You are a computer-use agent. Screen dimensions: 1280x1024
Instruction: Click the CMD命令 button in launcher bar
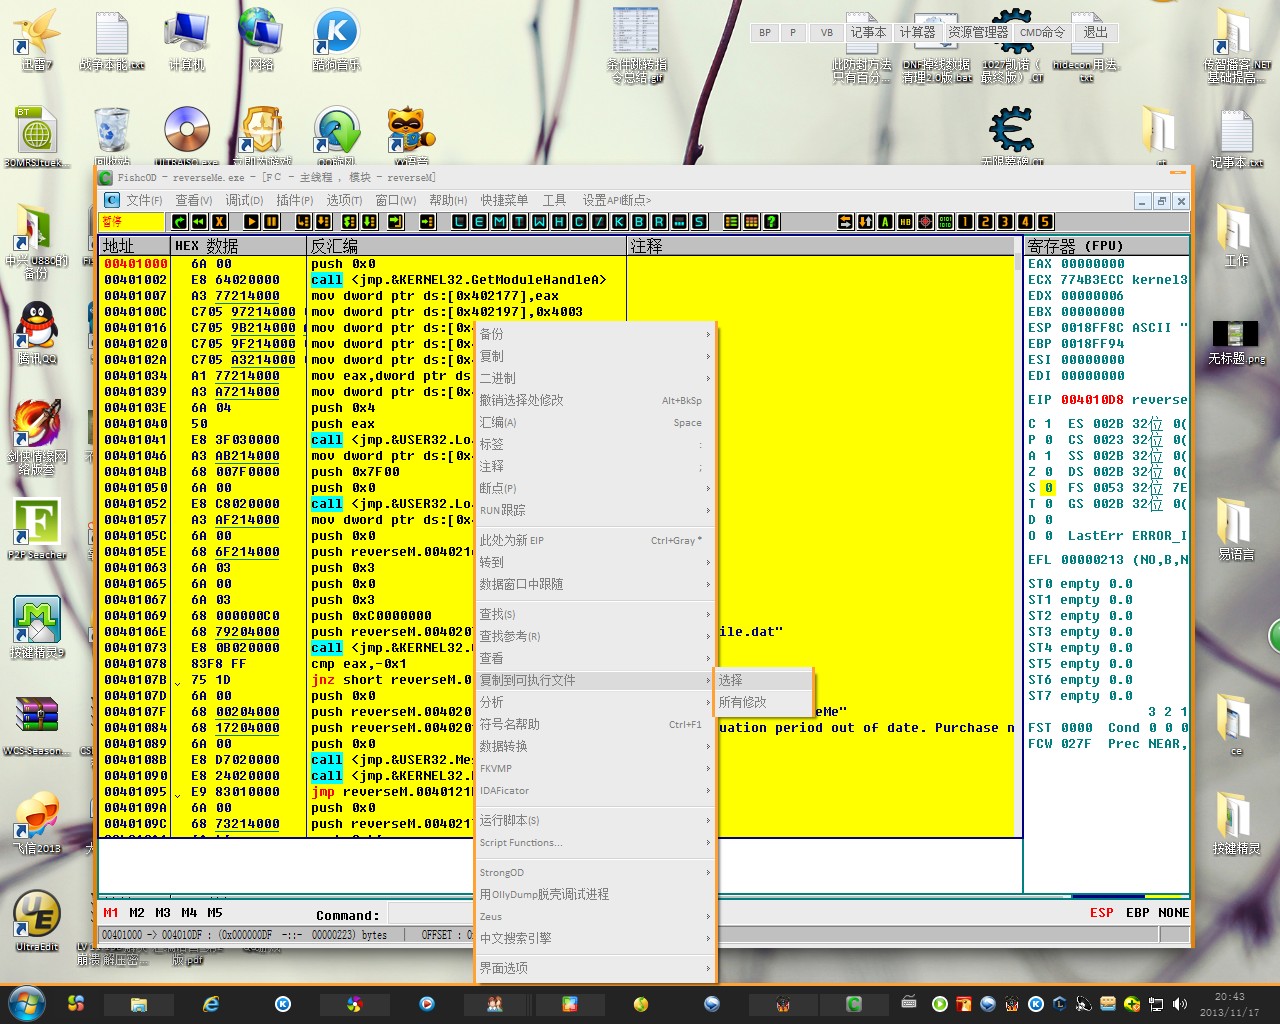(x=1042, y=32)
